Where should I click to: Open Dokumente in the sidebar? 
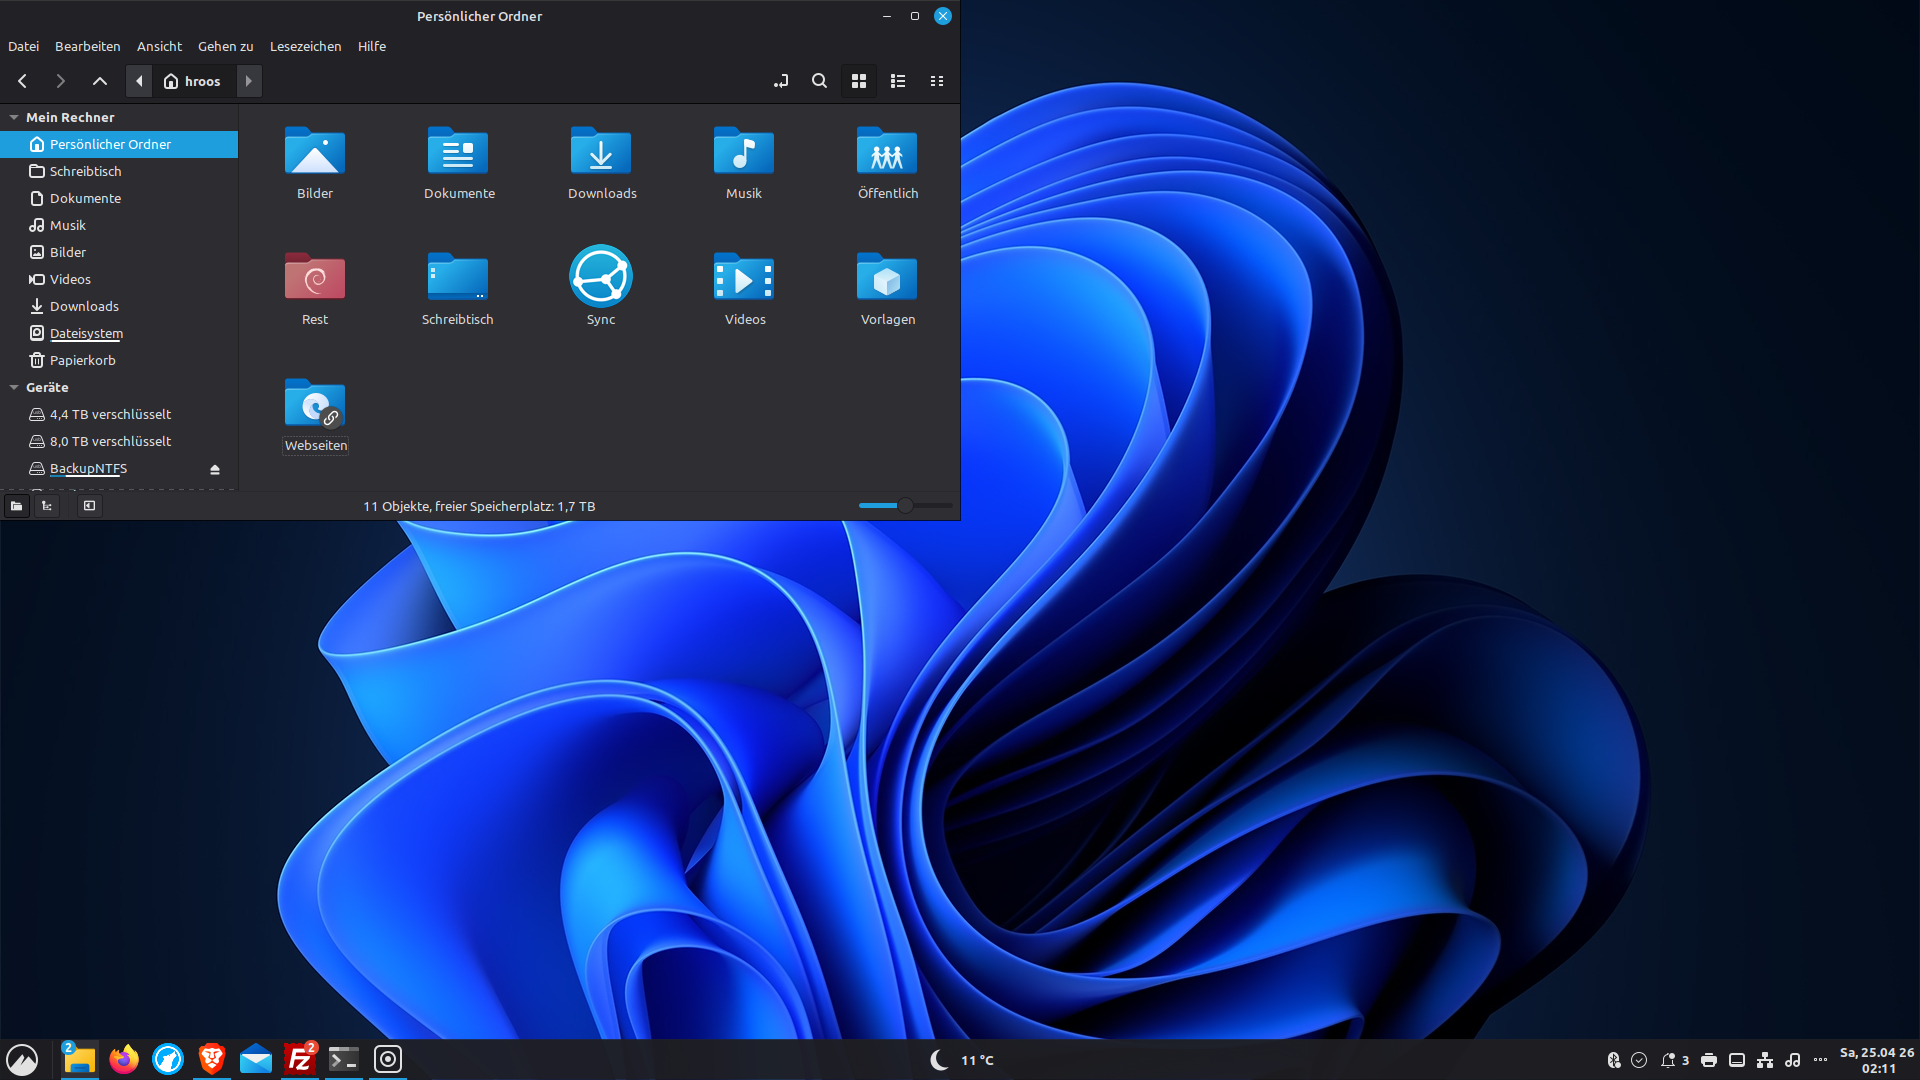119,198
